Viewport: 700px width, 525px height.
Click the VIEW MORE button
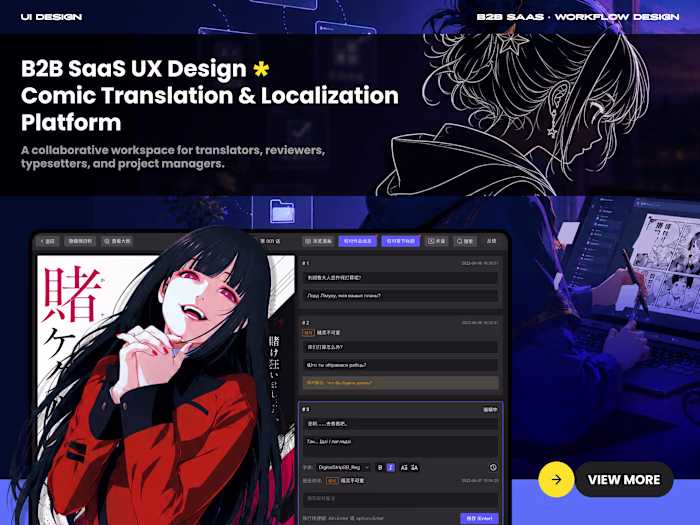[624, 479]
